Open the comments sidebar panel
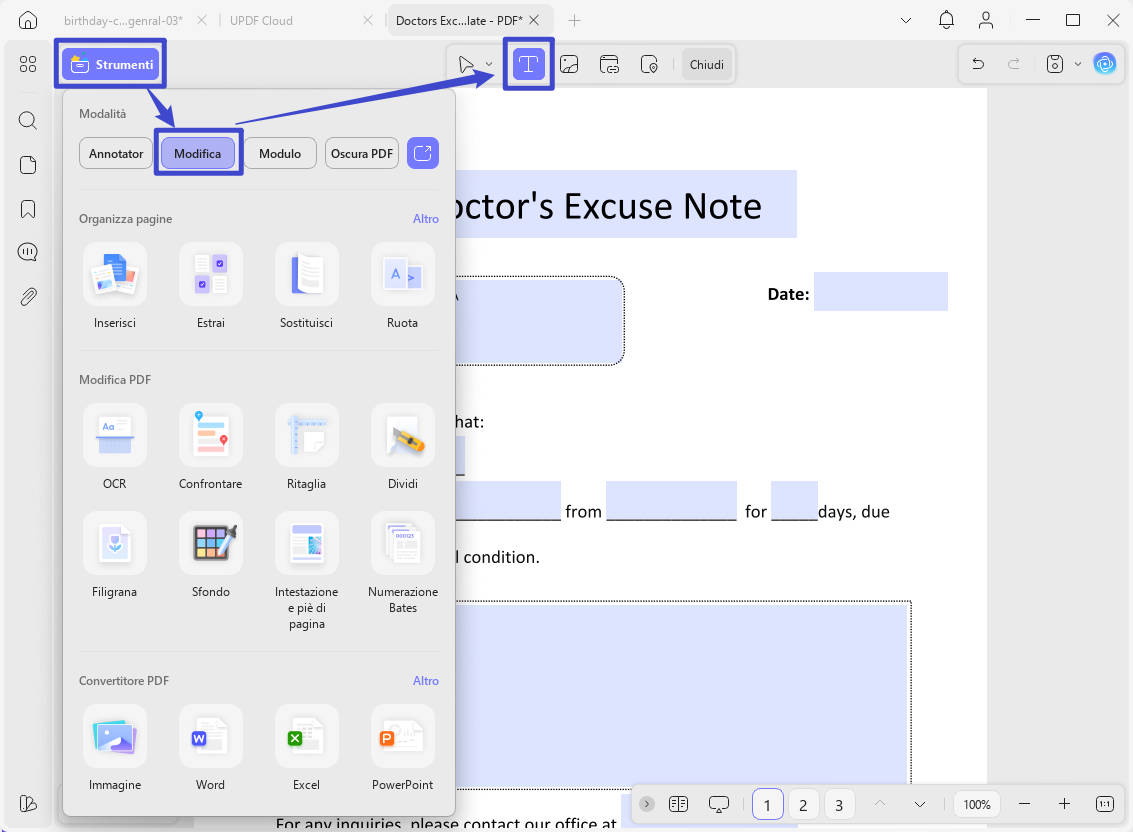Viewport: 1133px width, 832px height. coord(28,252)
